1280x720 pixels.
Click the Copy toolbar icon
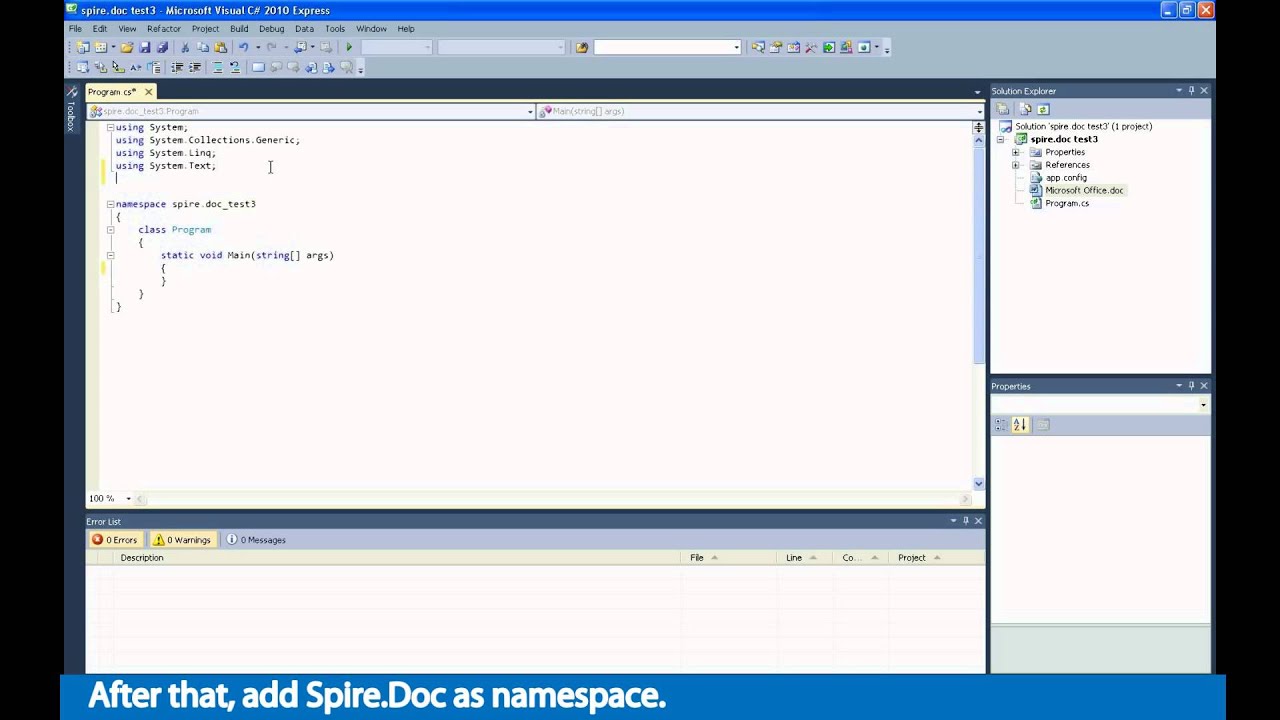[203, 47]
